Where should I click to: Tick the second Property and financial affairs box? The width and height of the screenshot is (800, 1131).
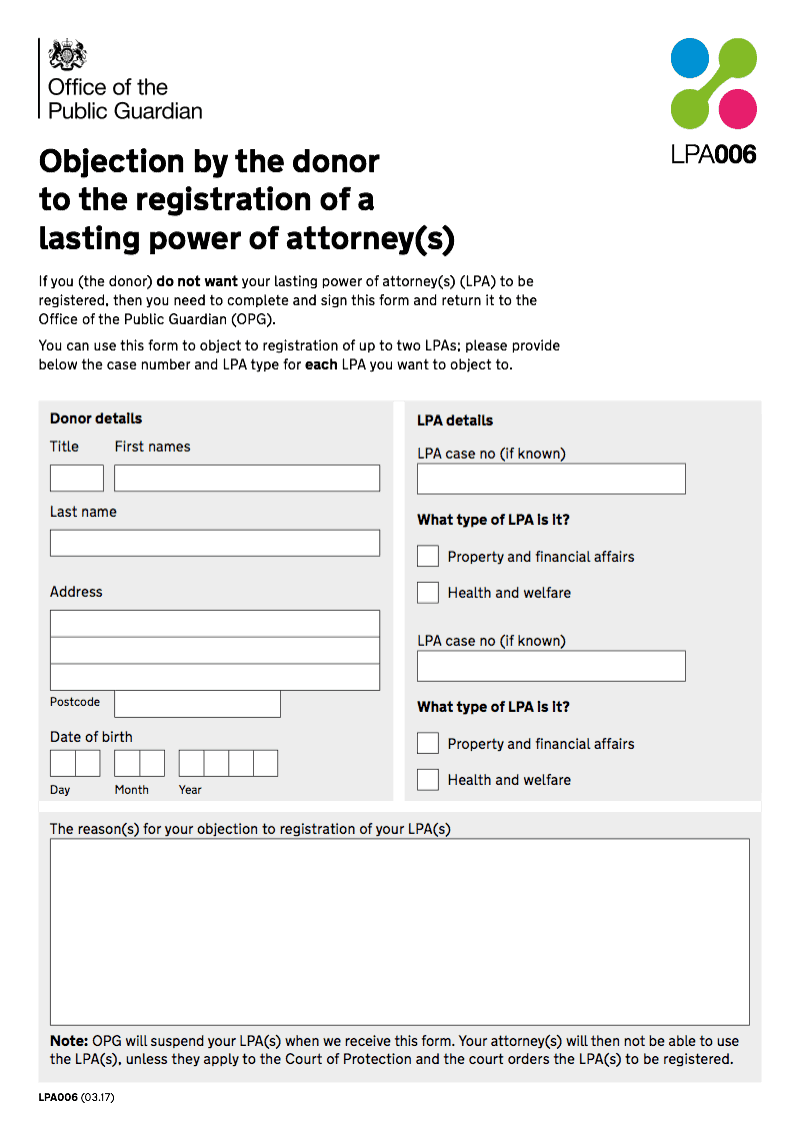tap(427, 742)
